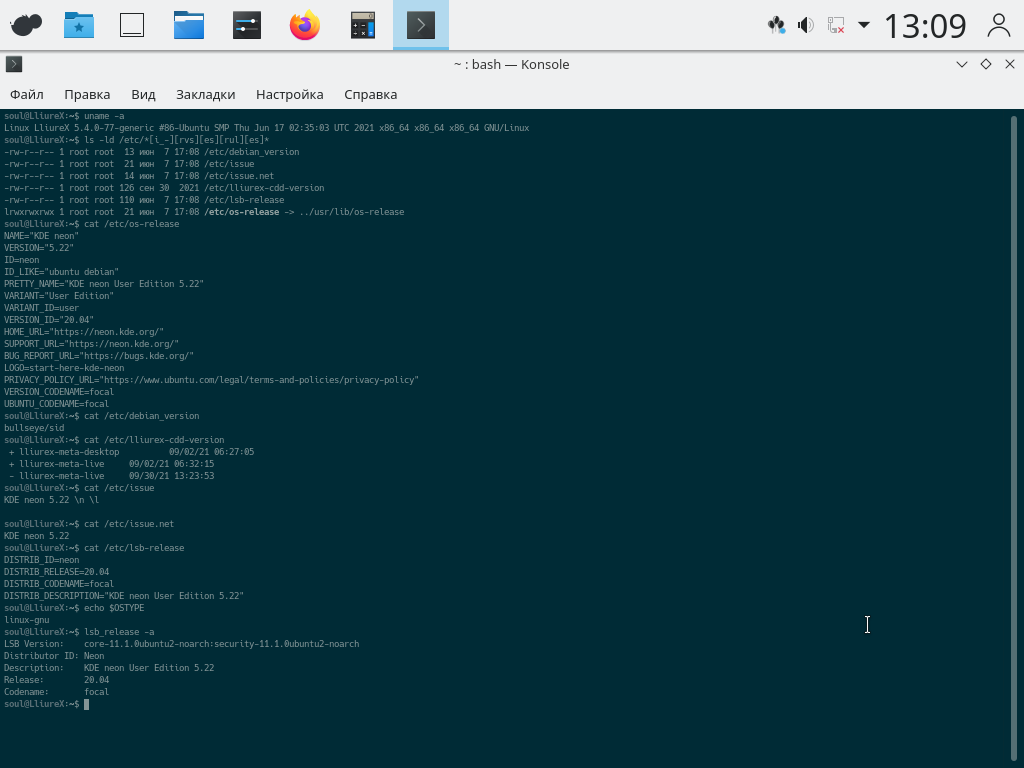
Task: Click the line "Distributor ID: Neon"
Action: [54, 656]
